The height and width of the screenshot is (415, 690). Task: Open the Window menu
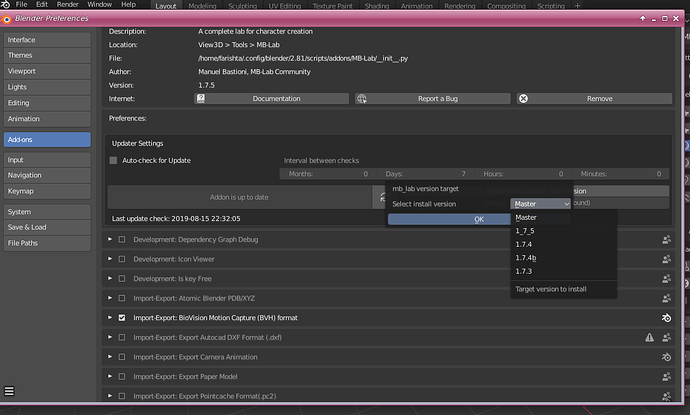[99, 4]
